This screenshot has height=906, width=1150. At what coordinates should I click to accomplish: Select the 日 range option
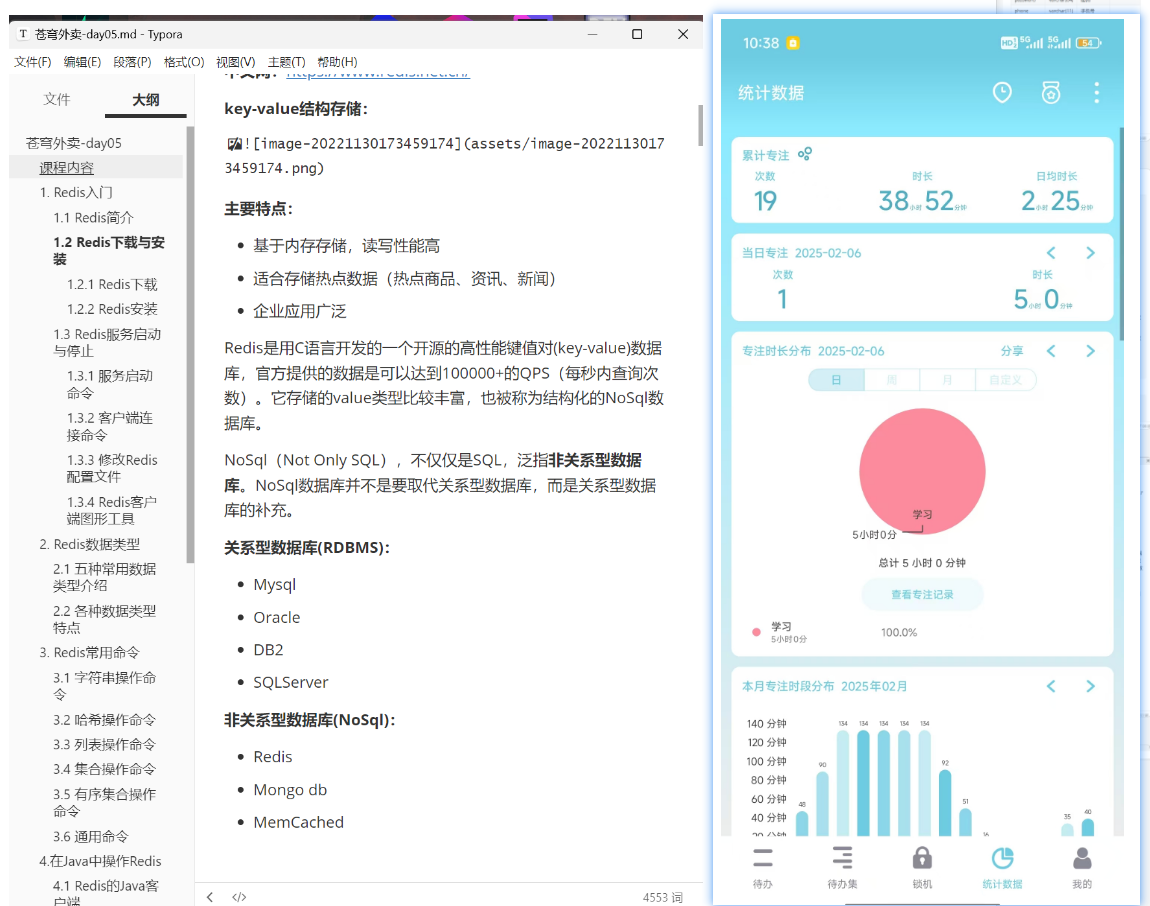836,380
